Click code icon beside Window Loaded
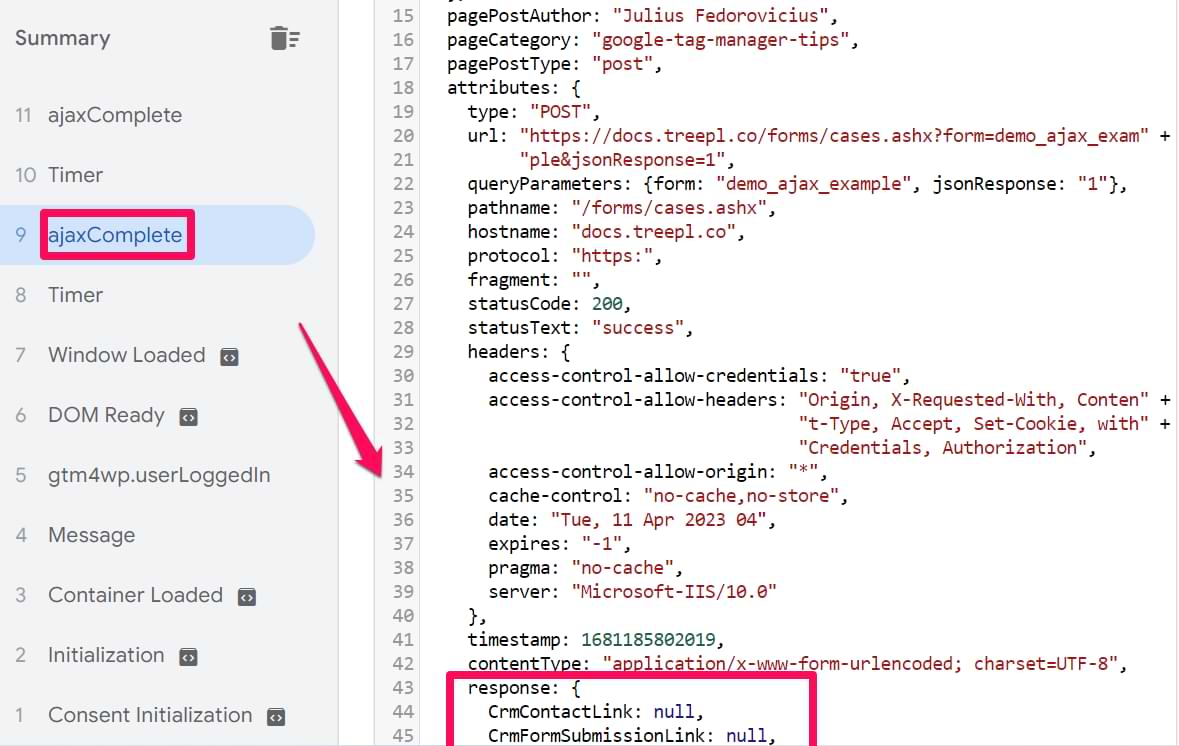Viewport: 1179px width, 746px height. tap(229, 357)
